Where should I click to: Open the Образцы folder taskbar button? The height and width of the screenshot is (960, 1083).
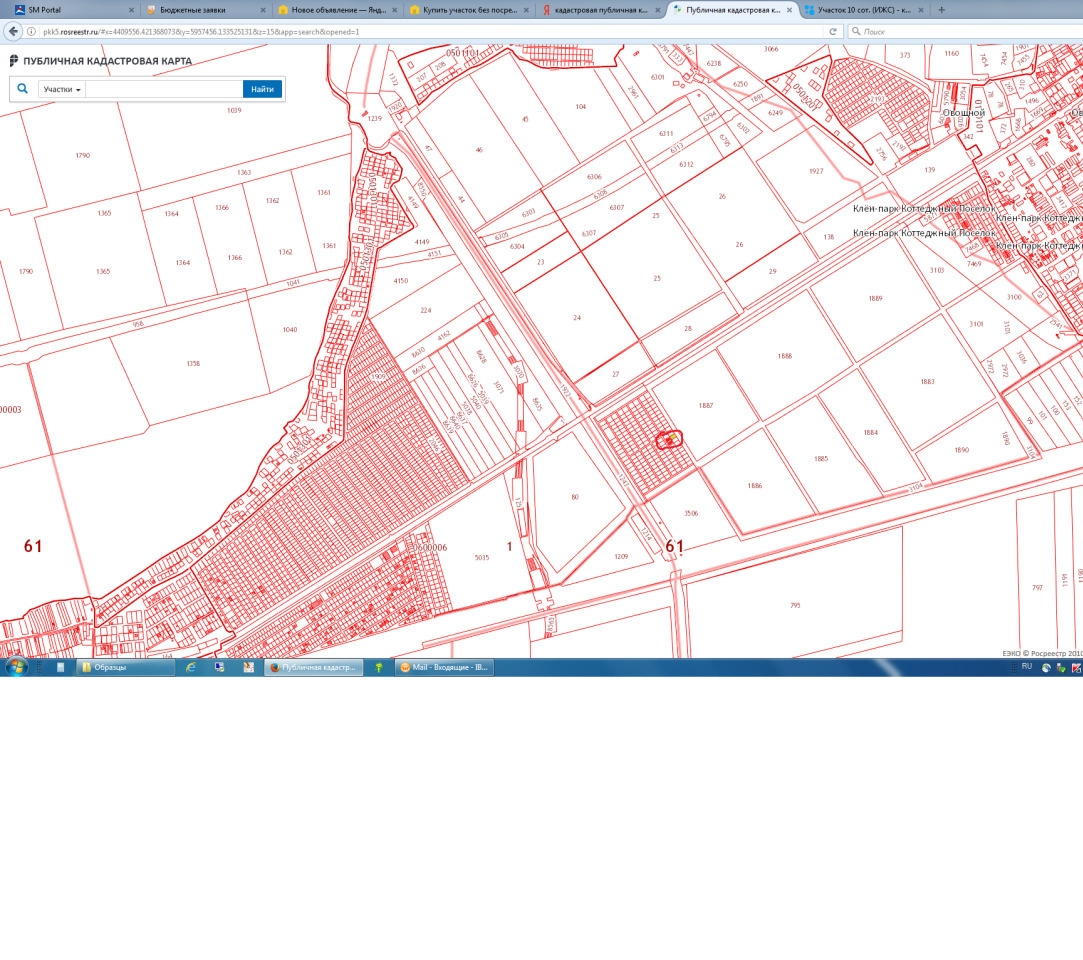click(126, 667)
